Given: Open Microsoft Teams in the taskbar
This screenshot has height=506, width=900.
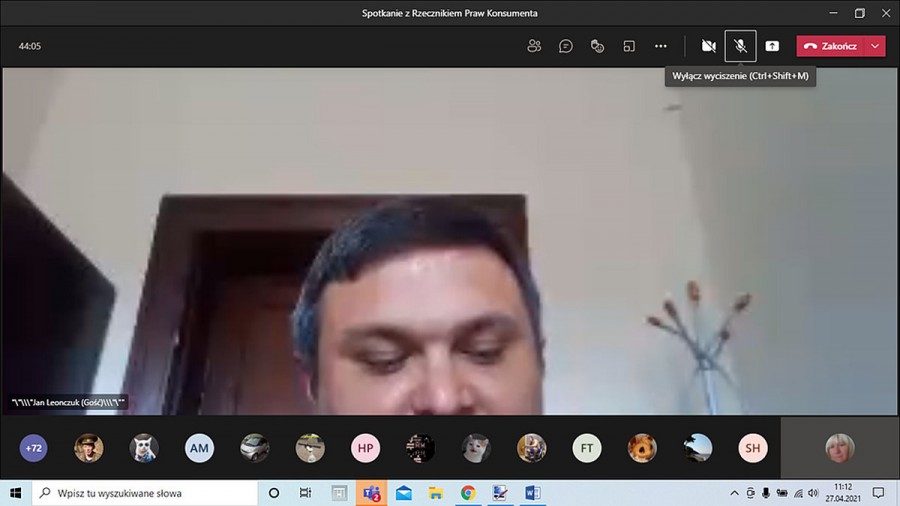Looking at the screenshot, I should click(371, 493).
